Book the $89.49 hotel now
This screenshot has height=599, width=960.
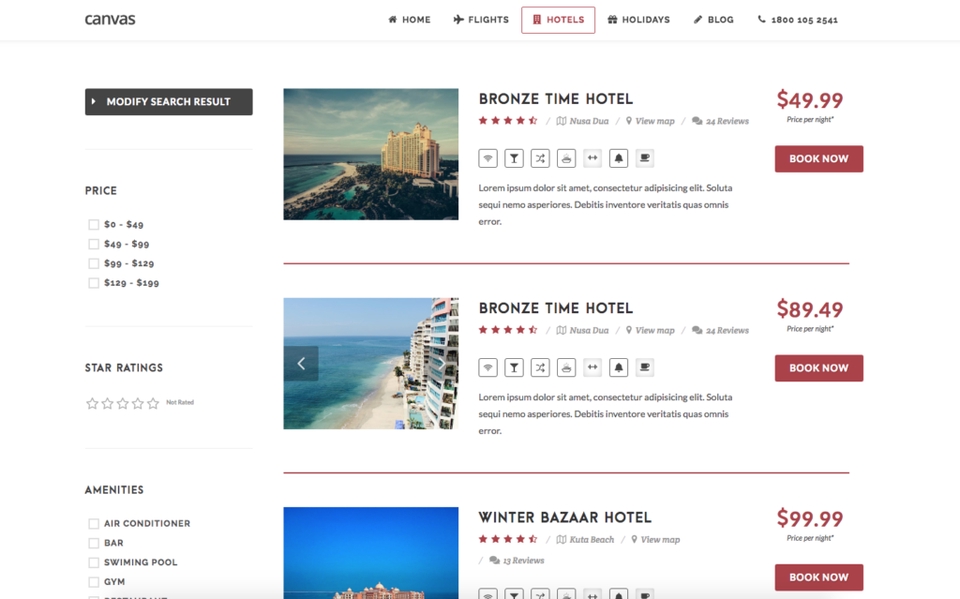coord(819,368)
